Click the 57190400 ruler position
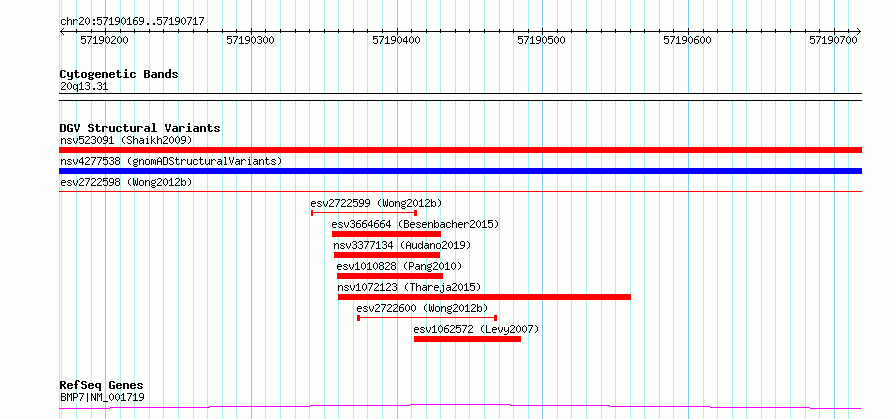The image size is (890, 419). [396, 40]
